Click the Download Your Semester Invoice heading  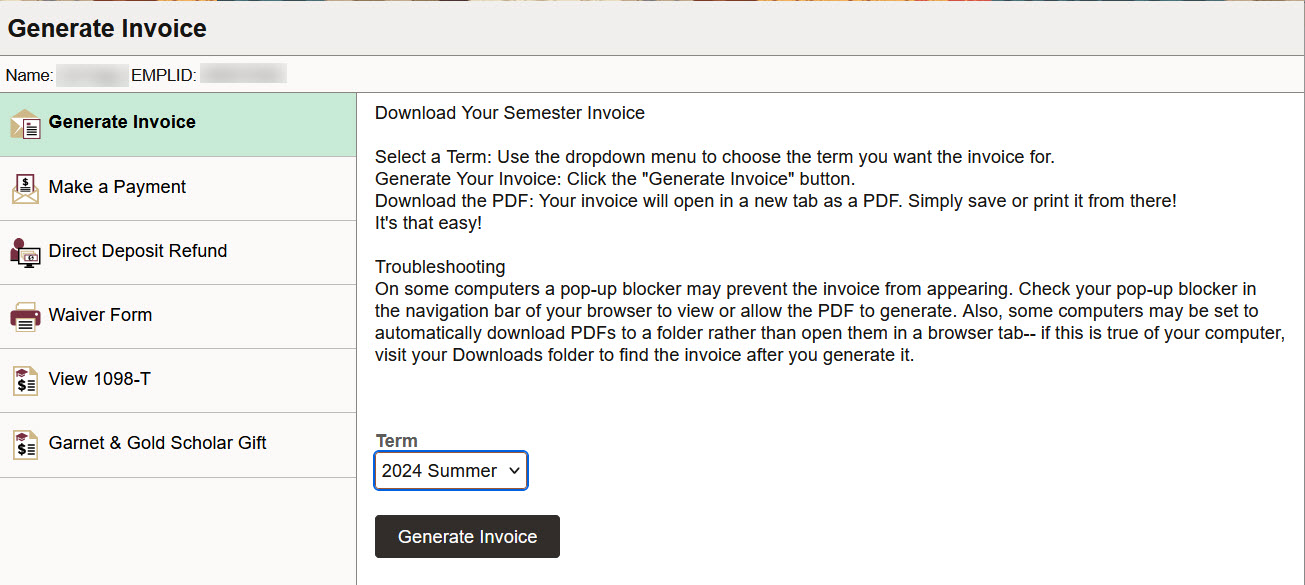[510, 113]
